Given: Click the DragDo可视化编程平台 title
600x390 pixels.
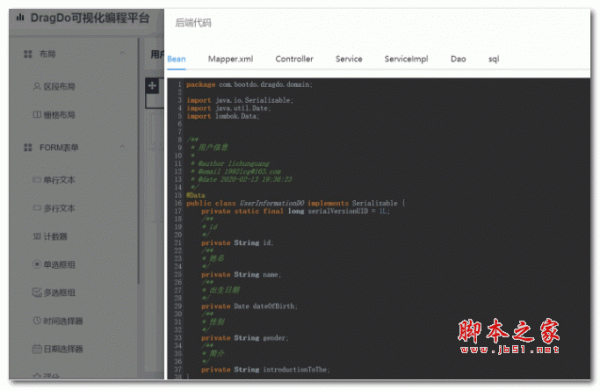Looking at the screenshot, I should point(90,18).
